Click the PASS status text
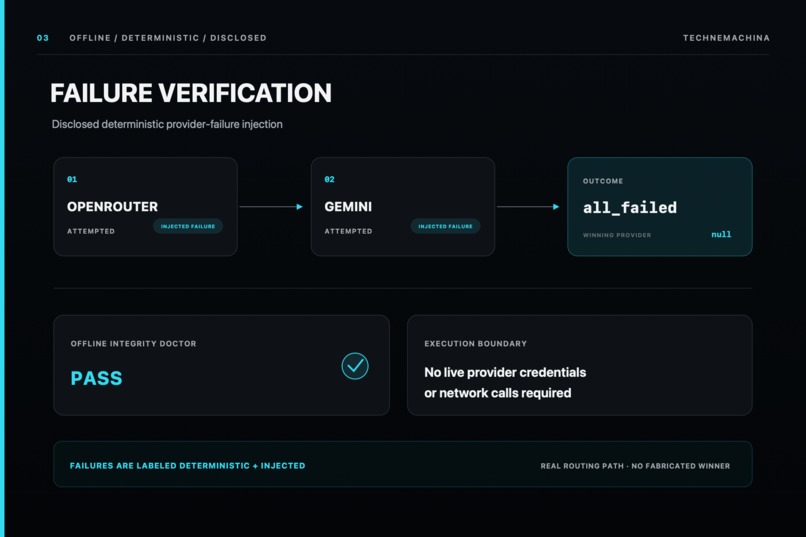This screenshot has width=806, height=537. click(96, 378)
